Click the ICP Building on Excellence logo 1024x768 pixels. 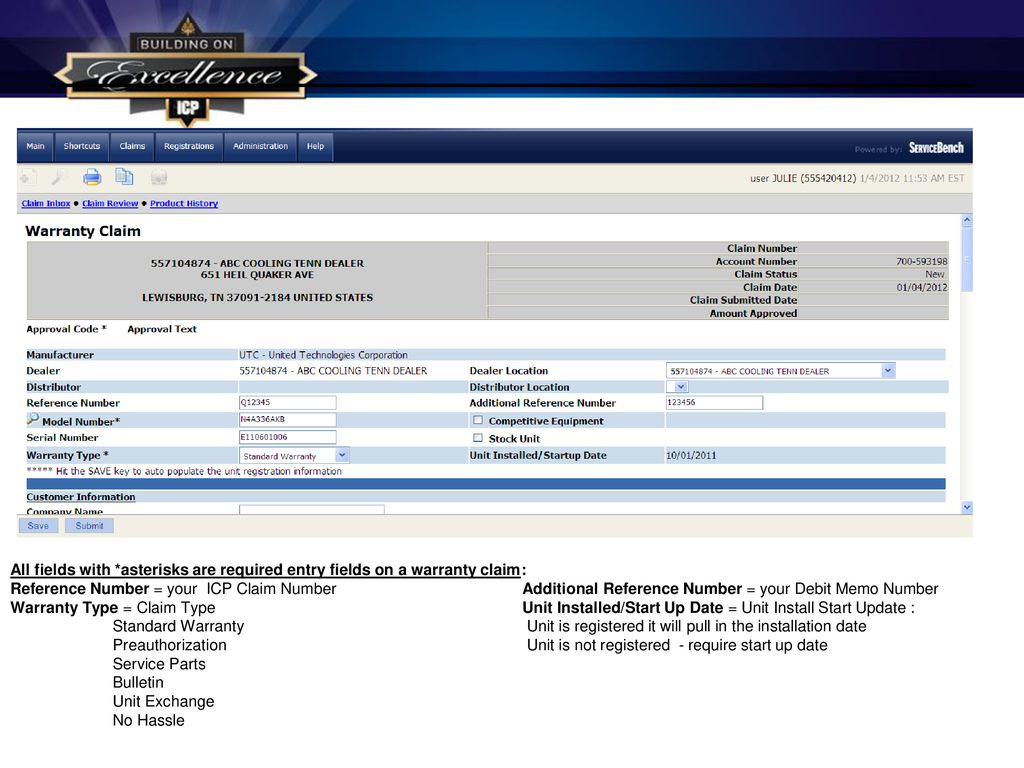(x=186, y=72)
